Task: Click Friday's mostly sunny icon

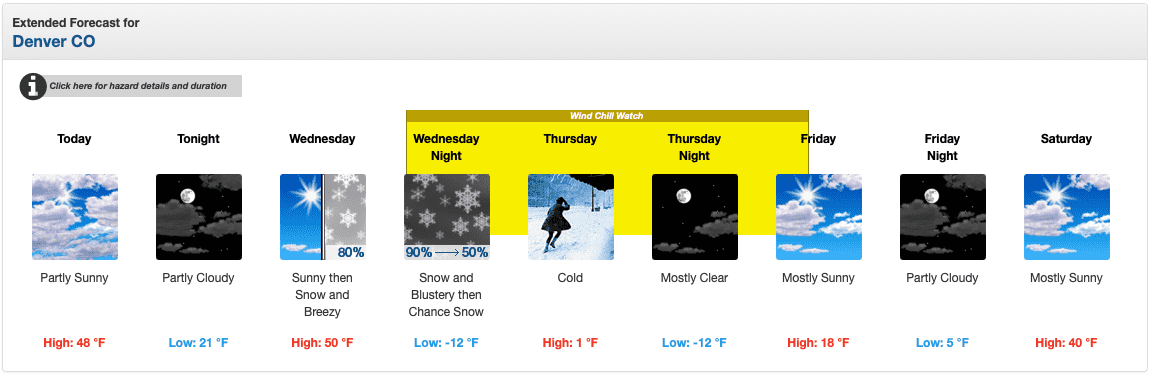Action: click(x=819, y=217)
